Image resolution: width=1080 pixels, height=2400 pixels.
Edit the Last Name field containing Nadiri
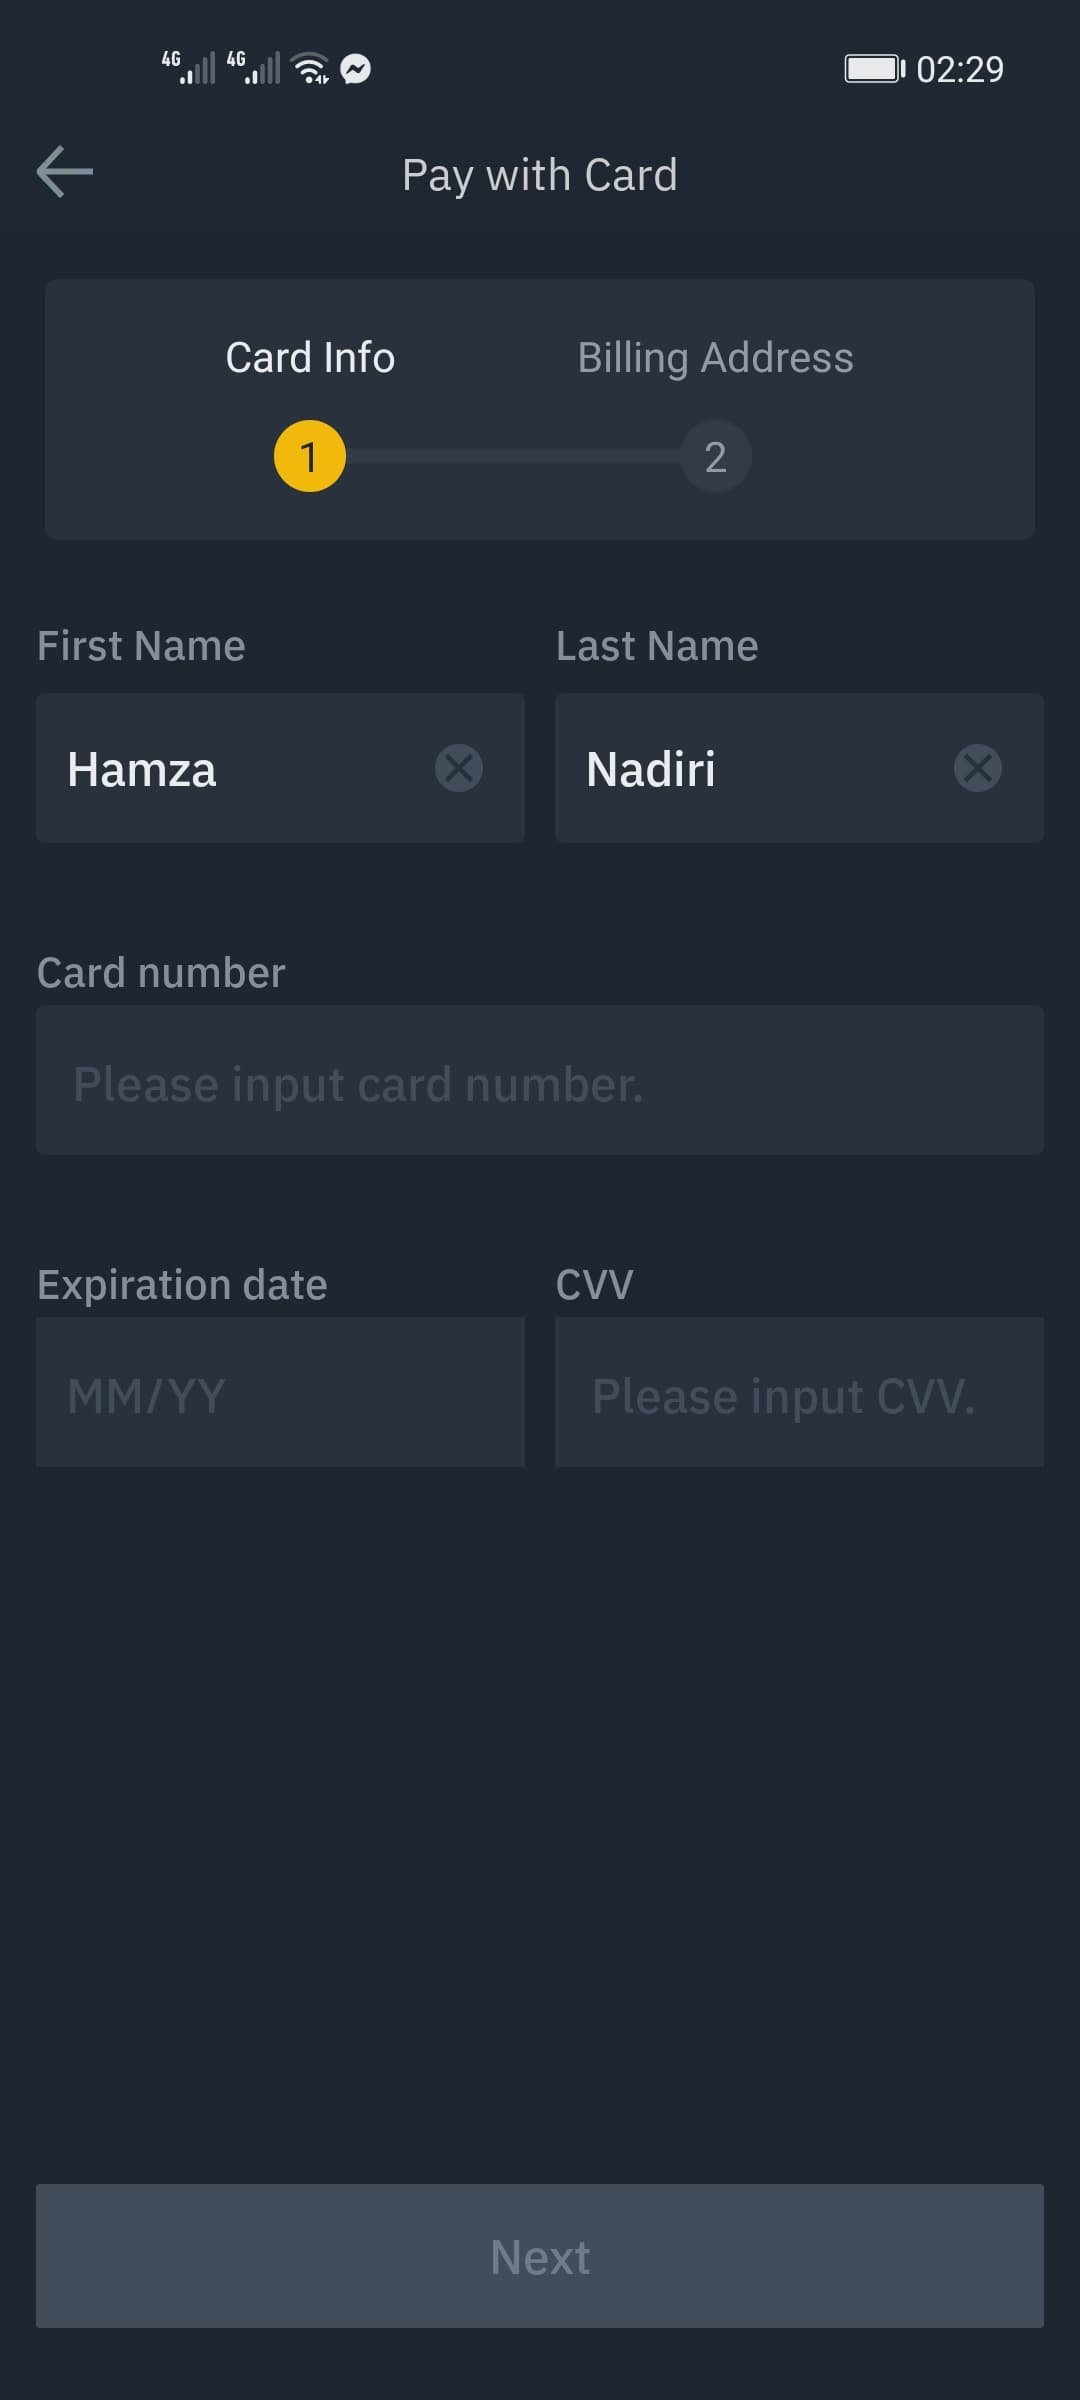760,768
